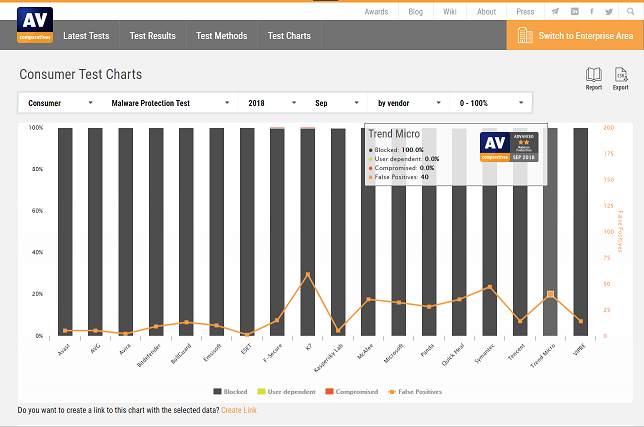Open the by vendor dropdown
The width and height of the screenshot is (644, 427).
coord(409,103)
